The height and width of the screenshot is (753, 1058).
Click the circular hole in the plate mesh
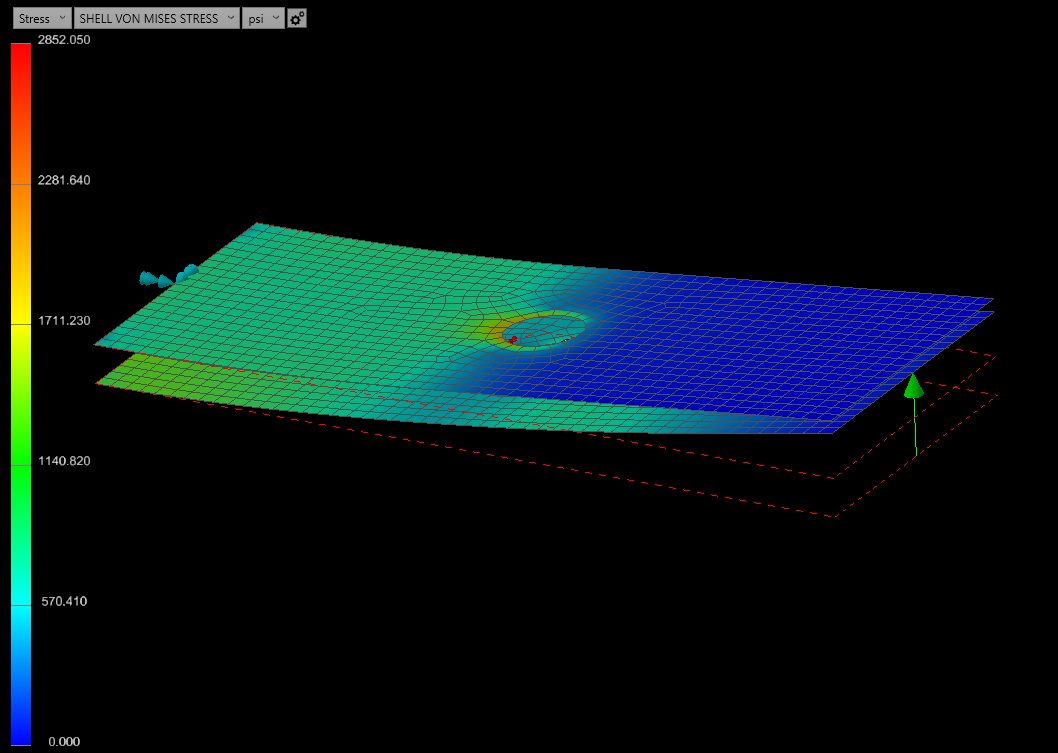pyautogui.click(x=544, y=330)
